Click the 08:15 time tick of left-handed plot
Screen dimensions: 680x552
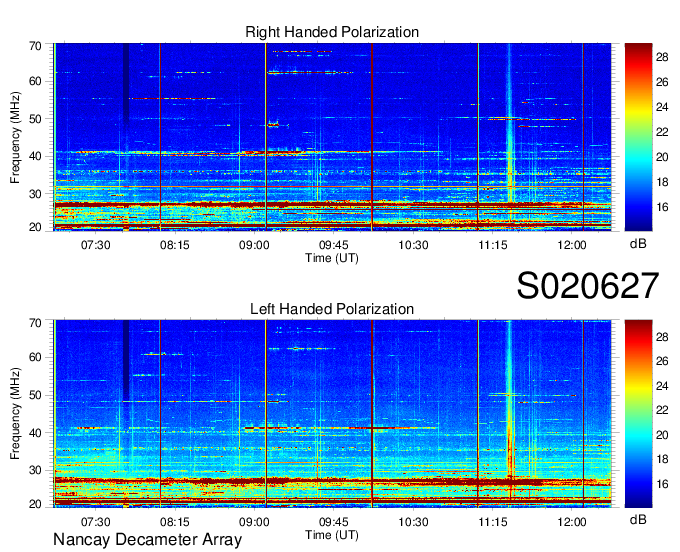tap(175, 522)
